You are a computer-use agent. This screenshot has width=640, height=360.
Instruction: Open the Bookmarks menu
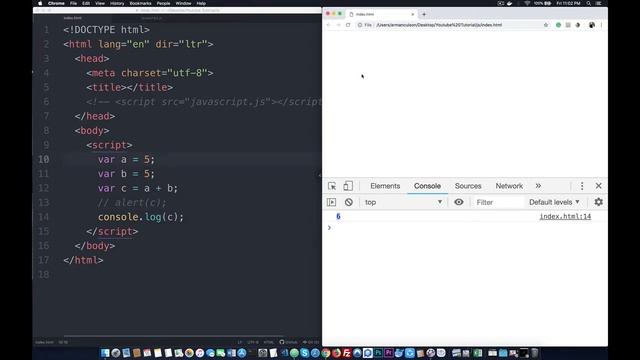click(140, 3)
